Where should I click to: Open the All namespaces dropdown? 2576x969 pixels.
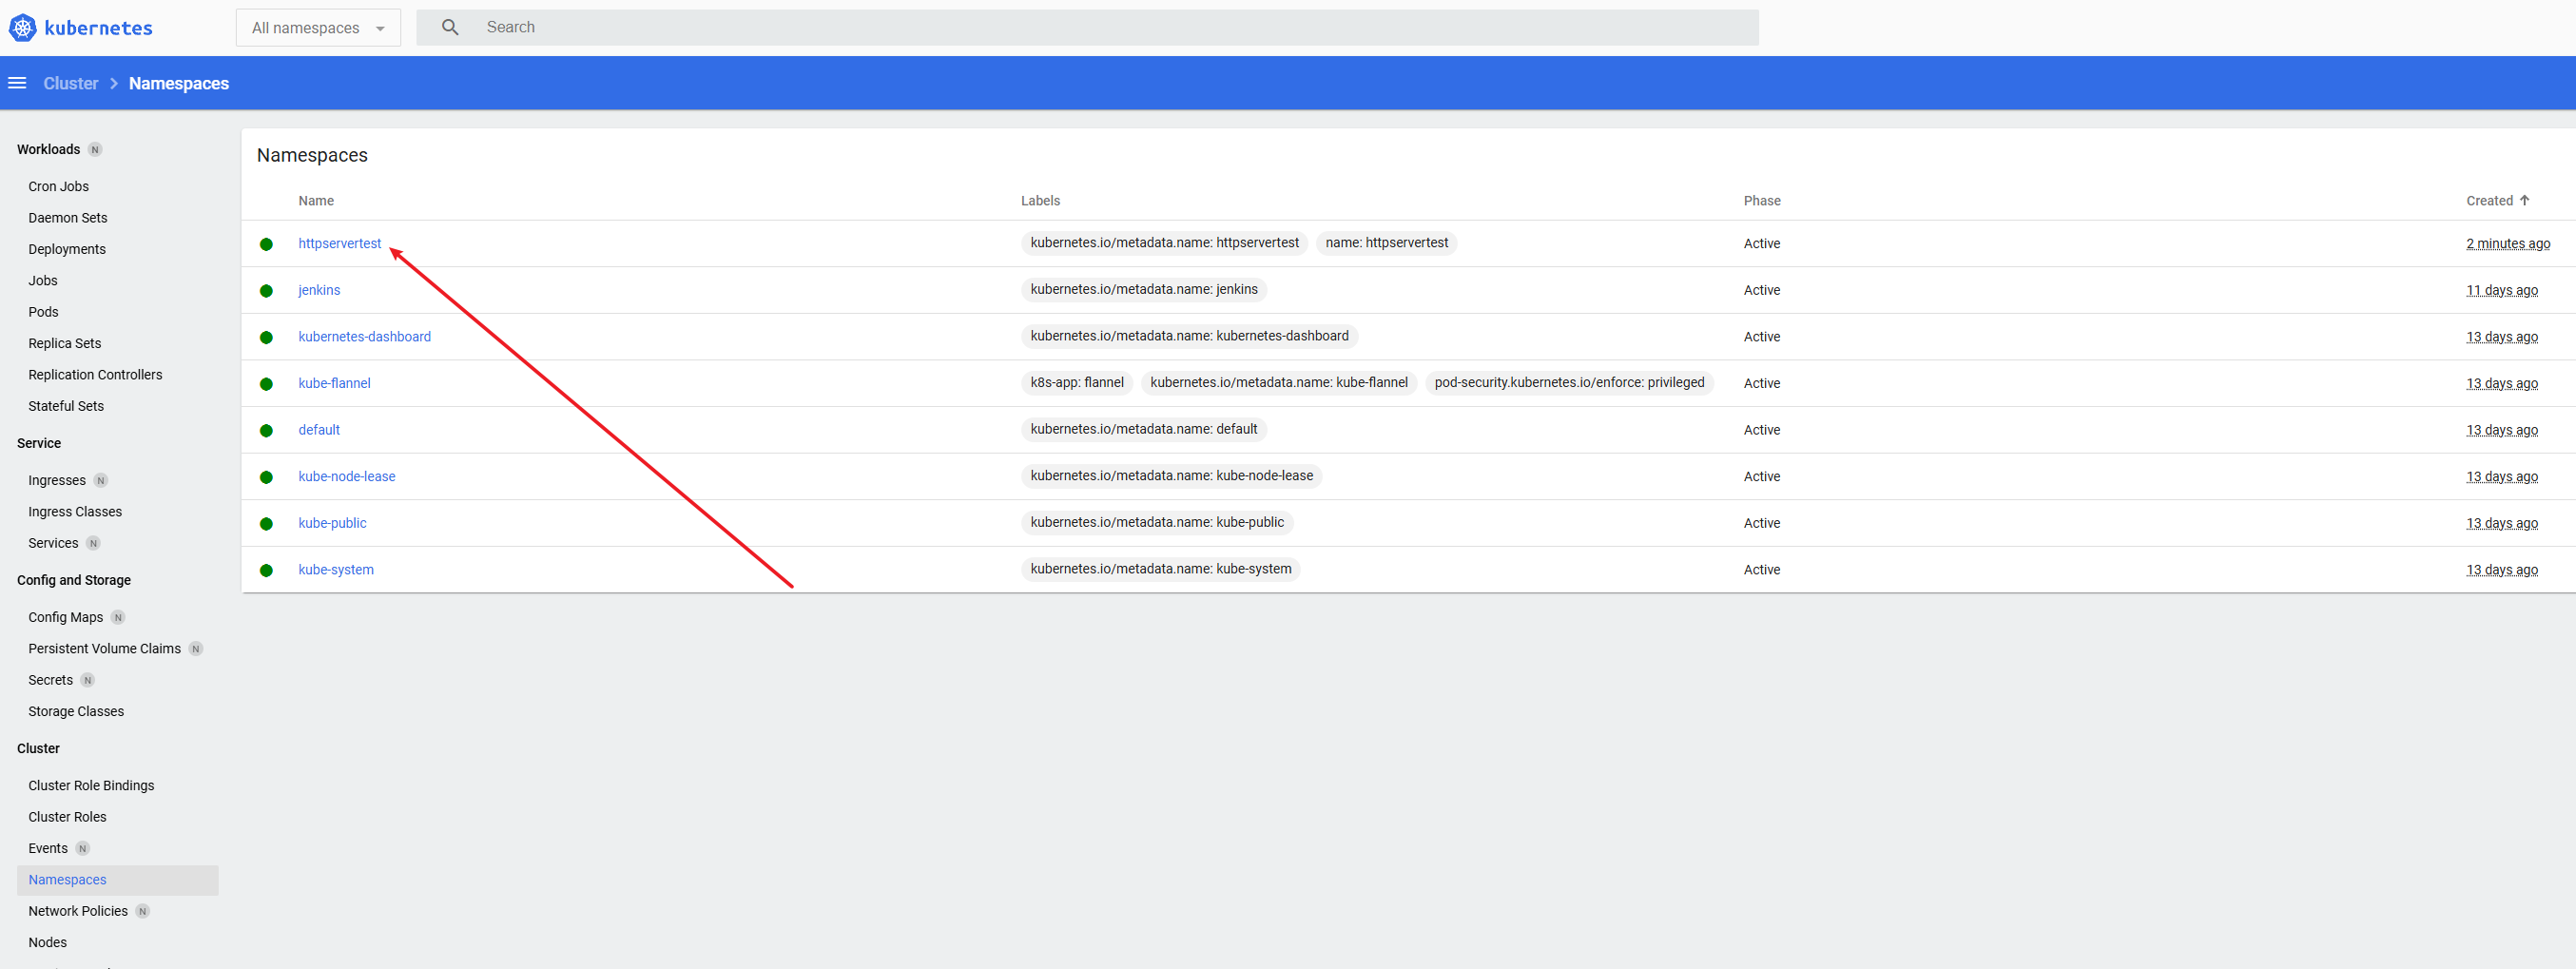[x=318, y=28]
